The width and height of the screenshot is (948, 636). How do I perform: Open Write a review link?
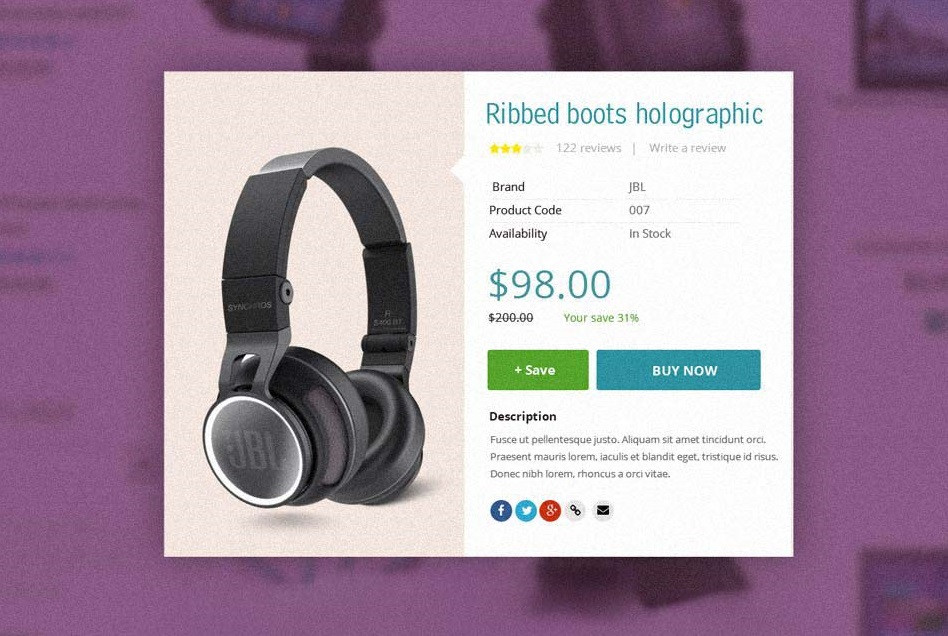pos(687,148)
